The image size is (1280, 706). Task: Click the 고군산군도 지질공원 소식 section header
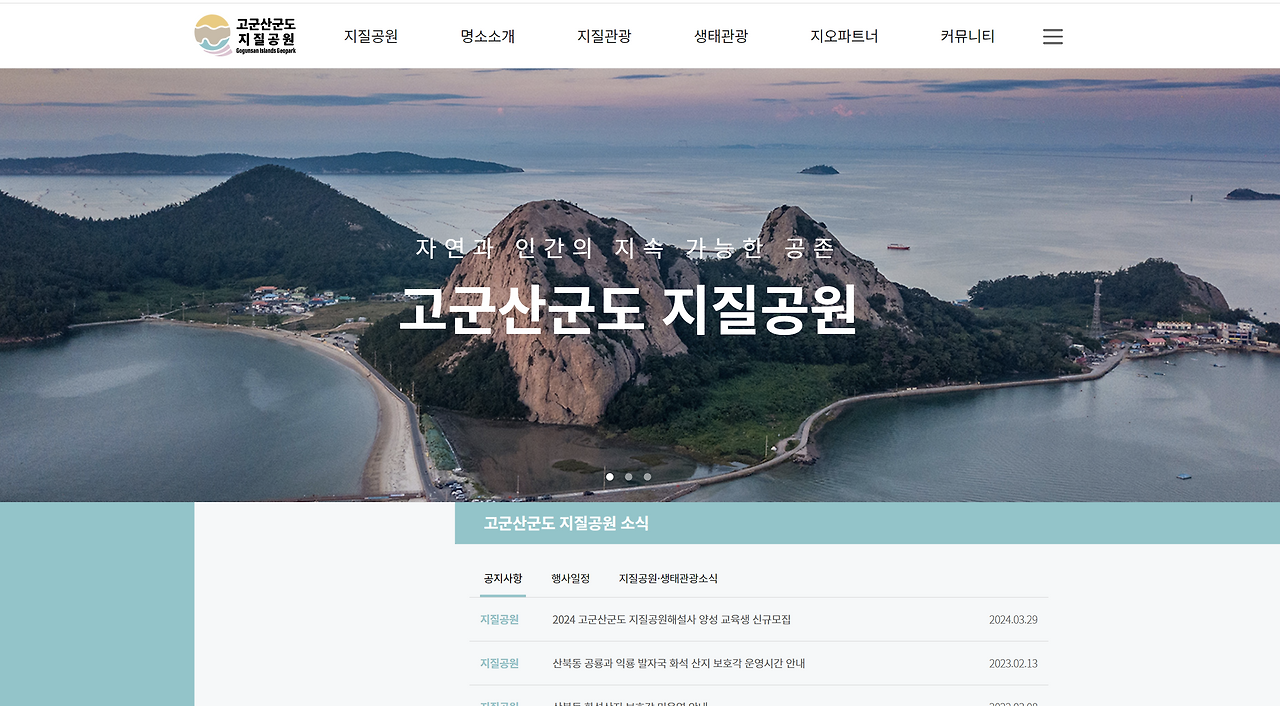click(x=565, y=522)
